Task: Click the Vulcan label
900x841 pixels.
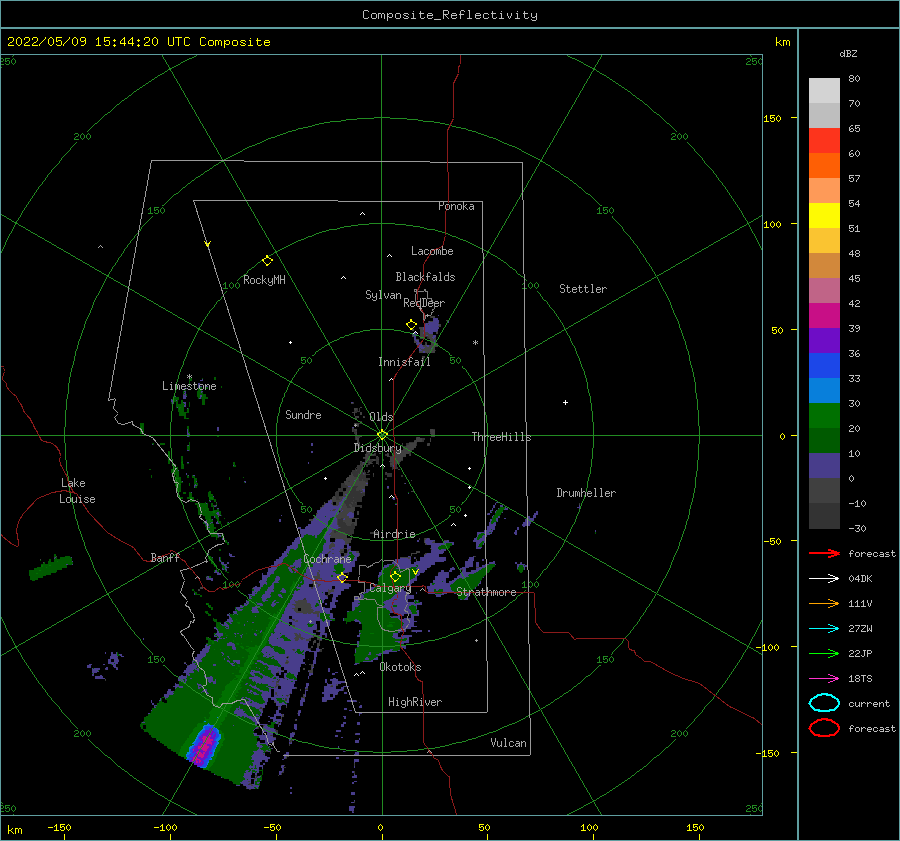Action: (509, 743)
